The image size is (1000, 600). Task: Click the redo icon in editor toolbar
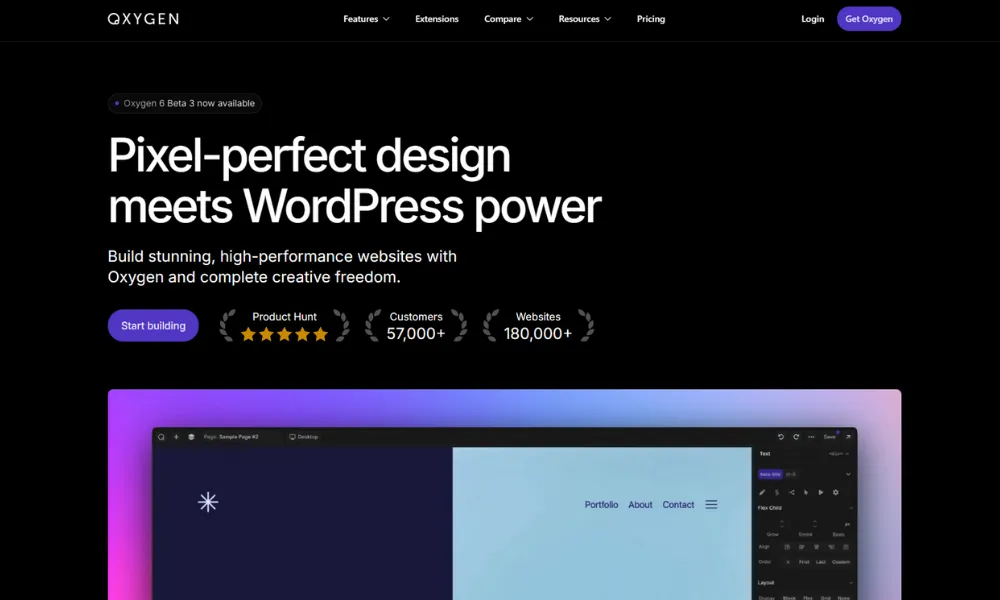[x=796, y=437]
